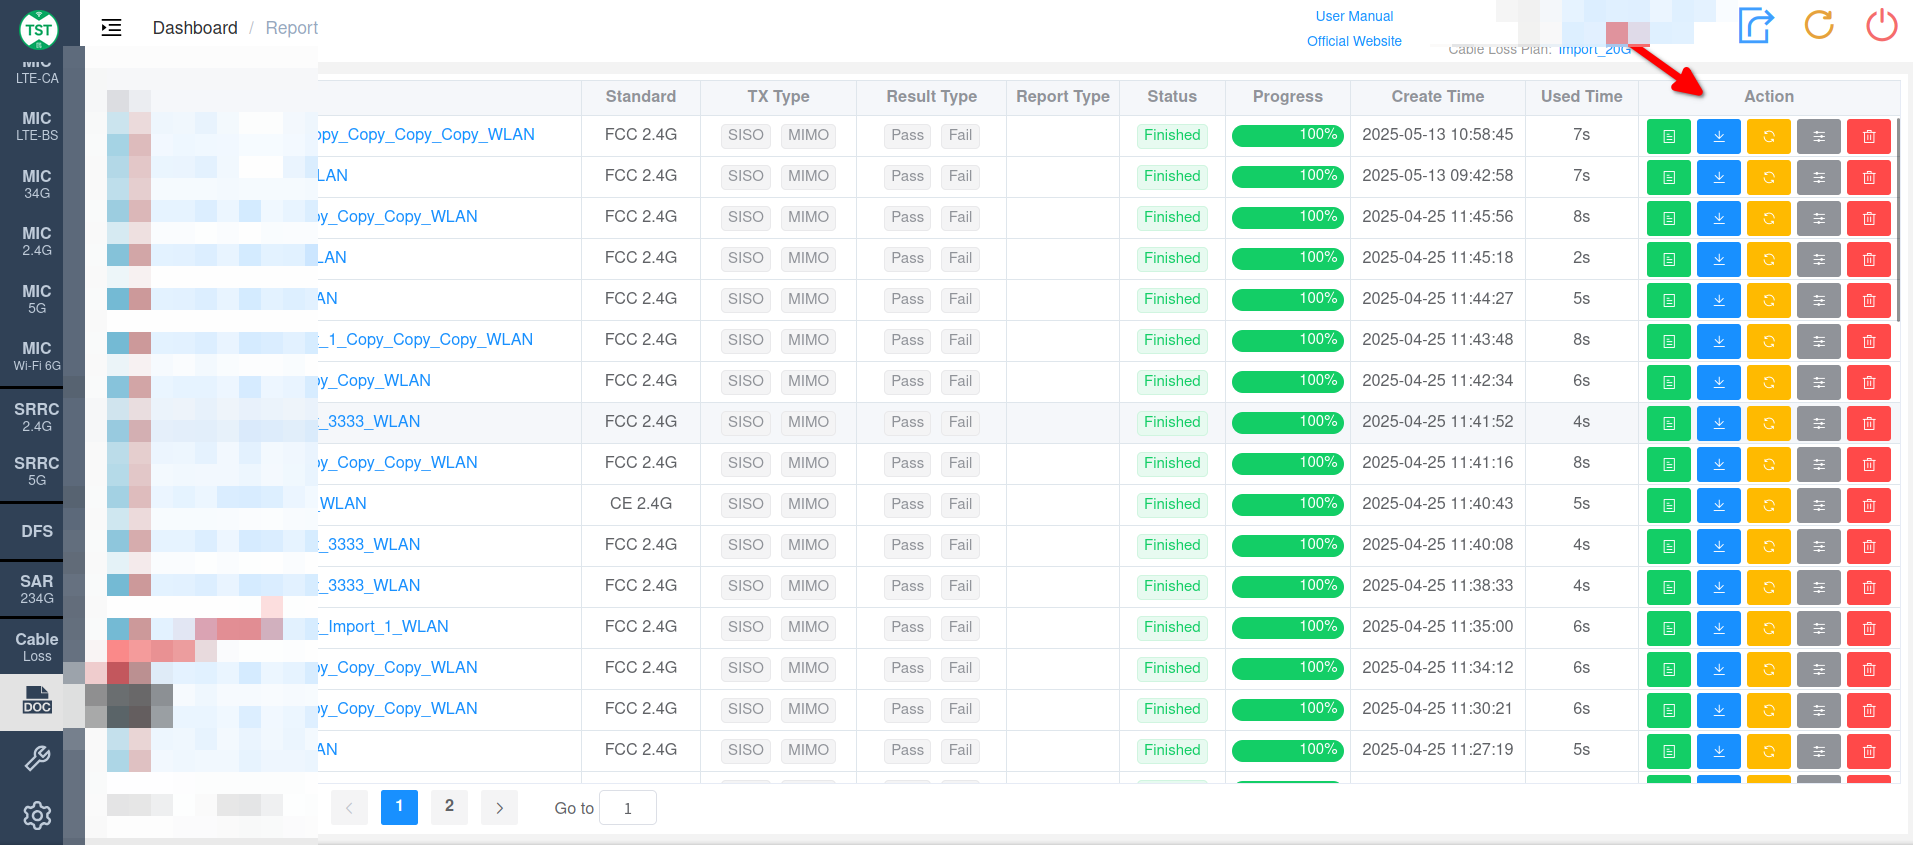1913x845 pixels.
Task: Download report for row created 2025-05-13 10:58:45
Action: tap(1718, 136)
